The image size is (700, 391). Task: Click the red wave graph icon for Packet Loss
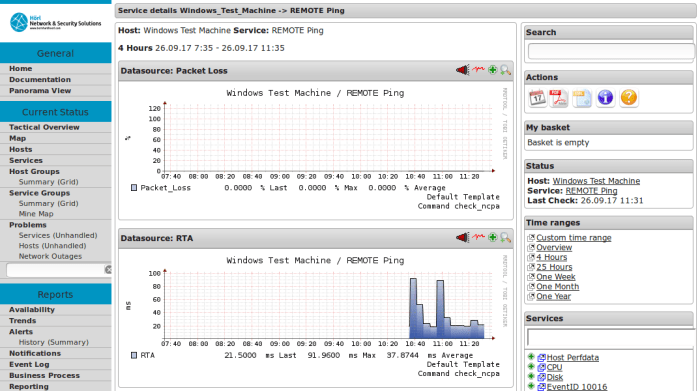479,70
